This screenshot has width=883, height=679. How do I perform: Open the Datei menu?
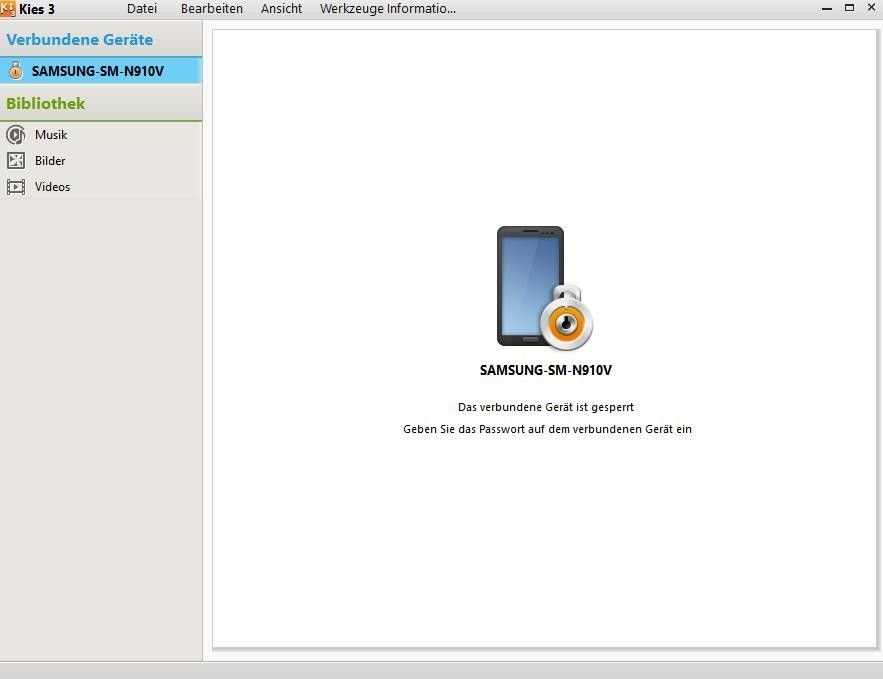pyautogui.click(x=142, y=8)
